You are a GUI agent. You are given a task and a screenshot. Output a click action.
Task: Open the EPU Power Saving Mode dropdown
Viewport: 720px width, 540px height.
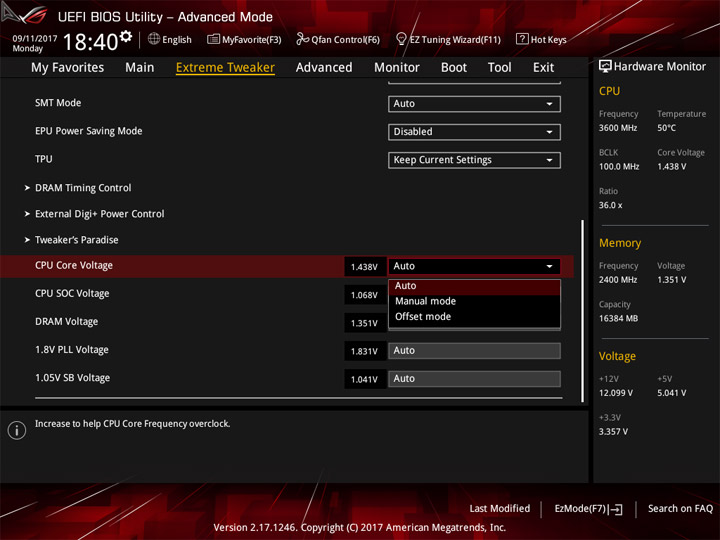tap(474, 132)
